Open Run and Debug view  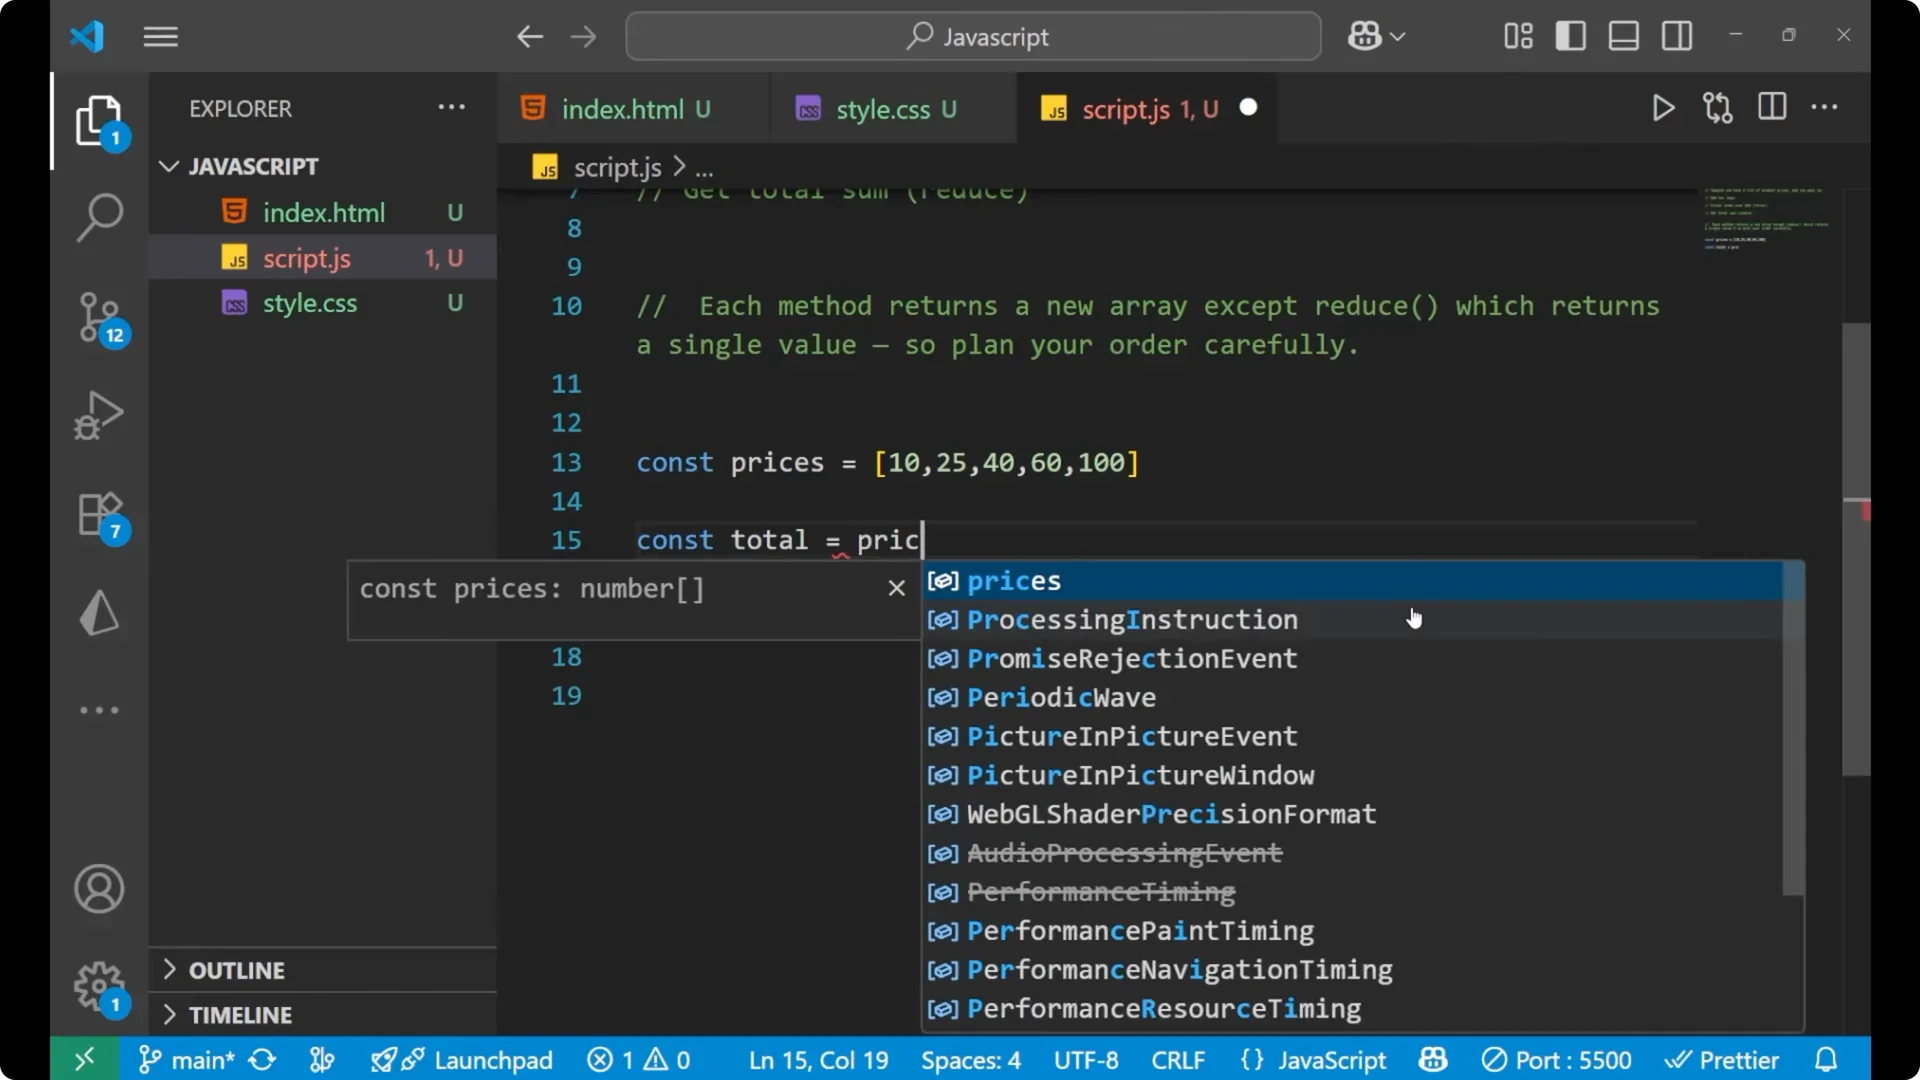click(x=98, y=415)
